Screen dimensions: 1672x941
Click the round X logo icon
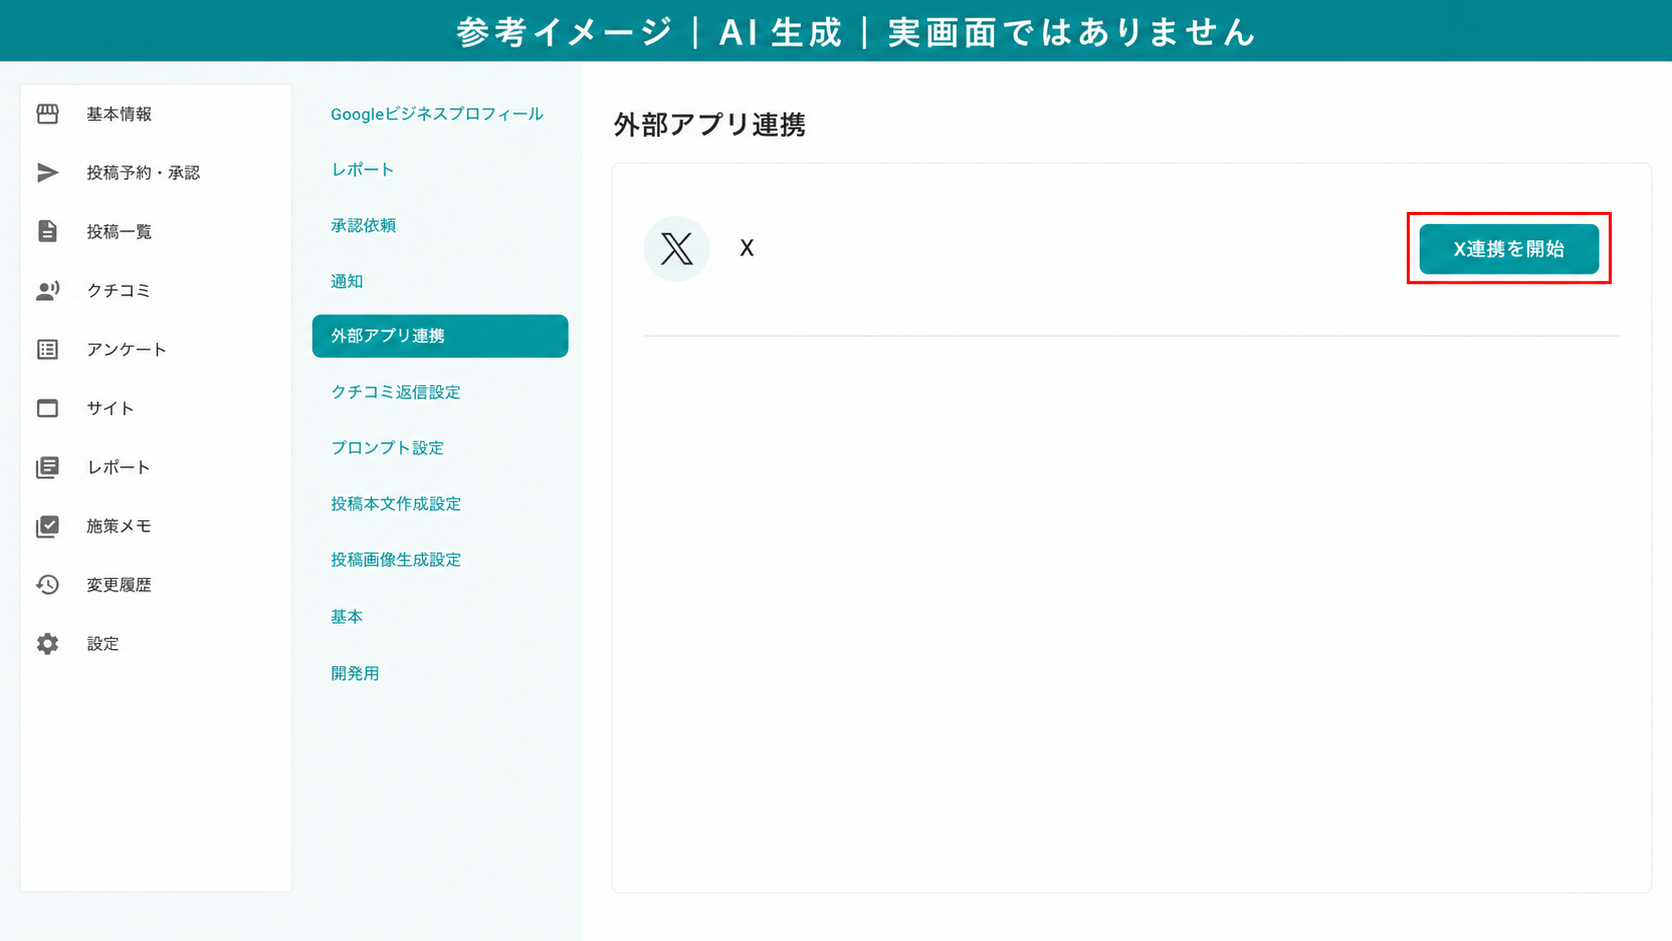[x=677, y=249]
